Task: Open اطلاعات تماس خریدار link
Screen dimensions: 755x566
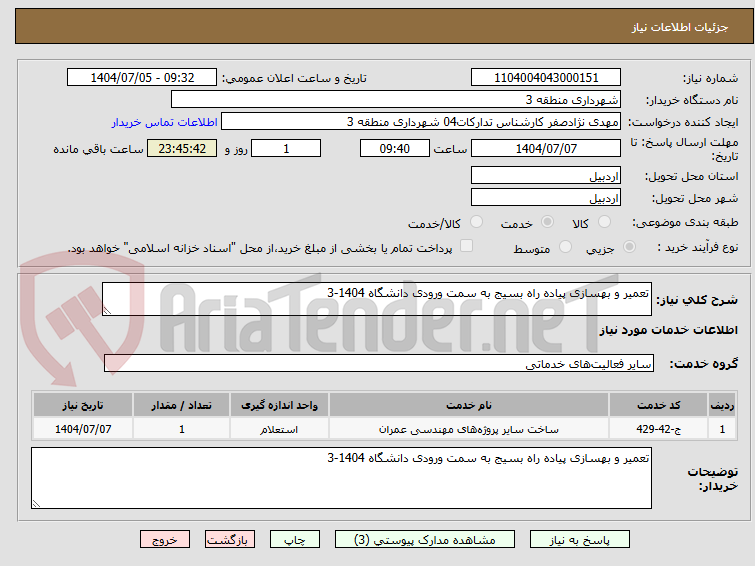Action: (x=165, y=122)
